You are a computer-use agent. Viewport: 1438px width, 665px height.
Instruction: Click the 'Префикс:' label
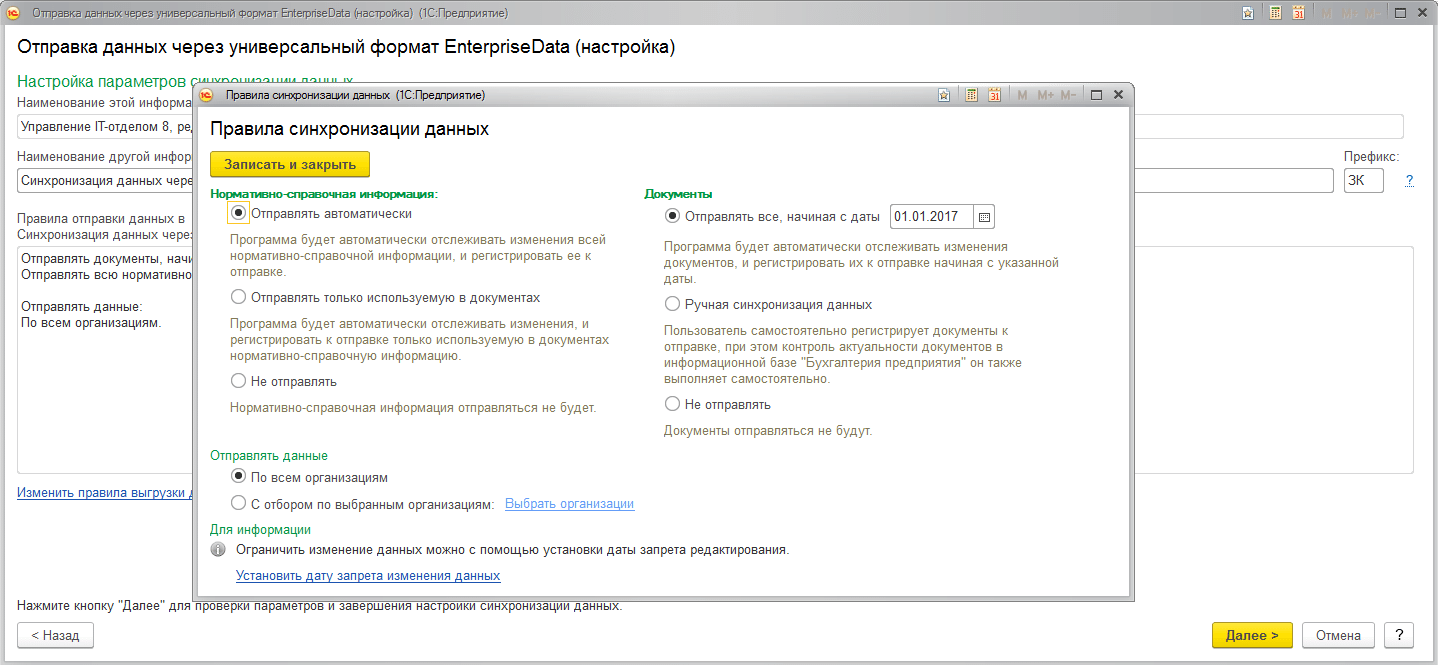point(1372,156)
